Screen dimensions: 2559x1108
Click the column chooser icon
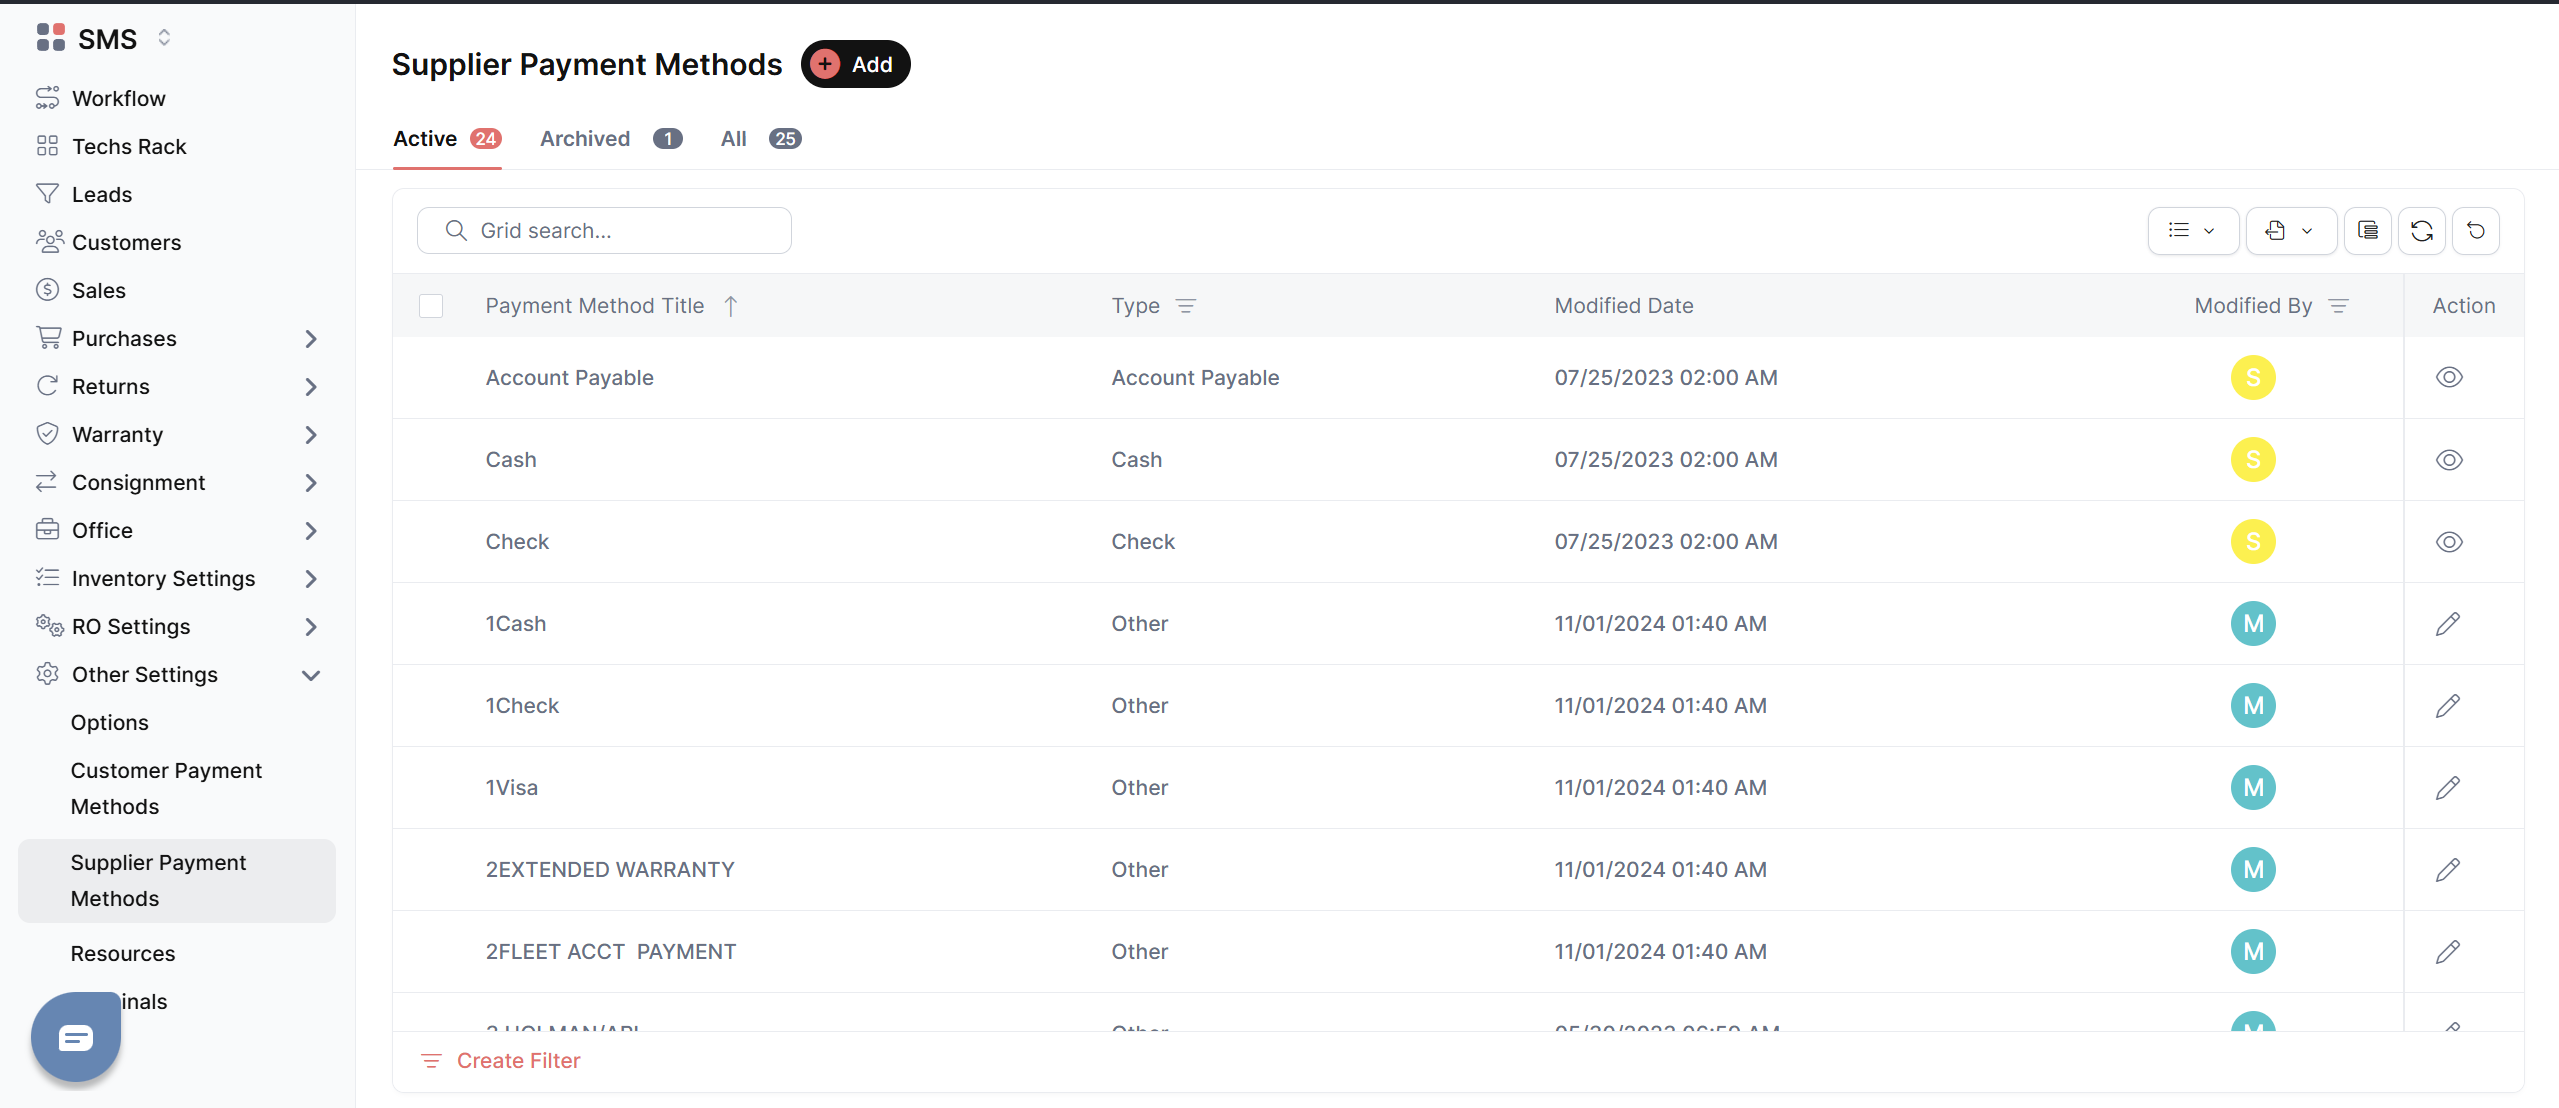click(x=2367, y=231)
